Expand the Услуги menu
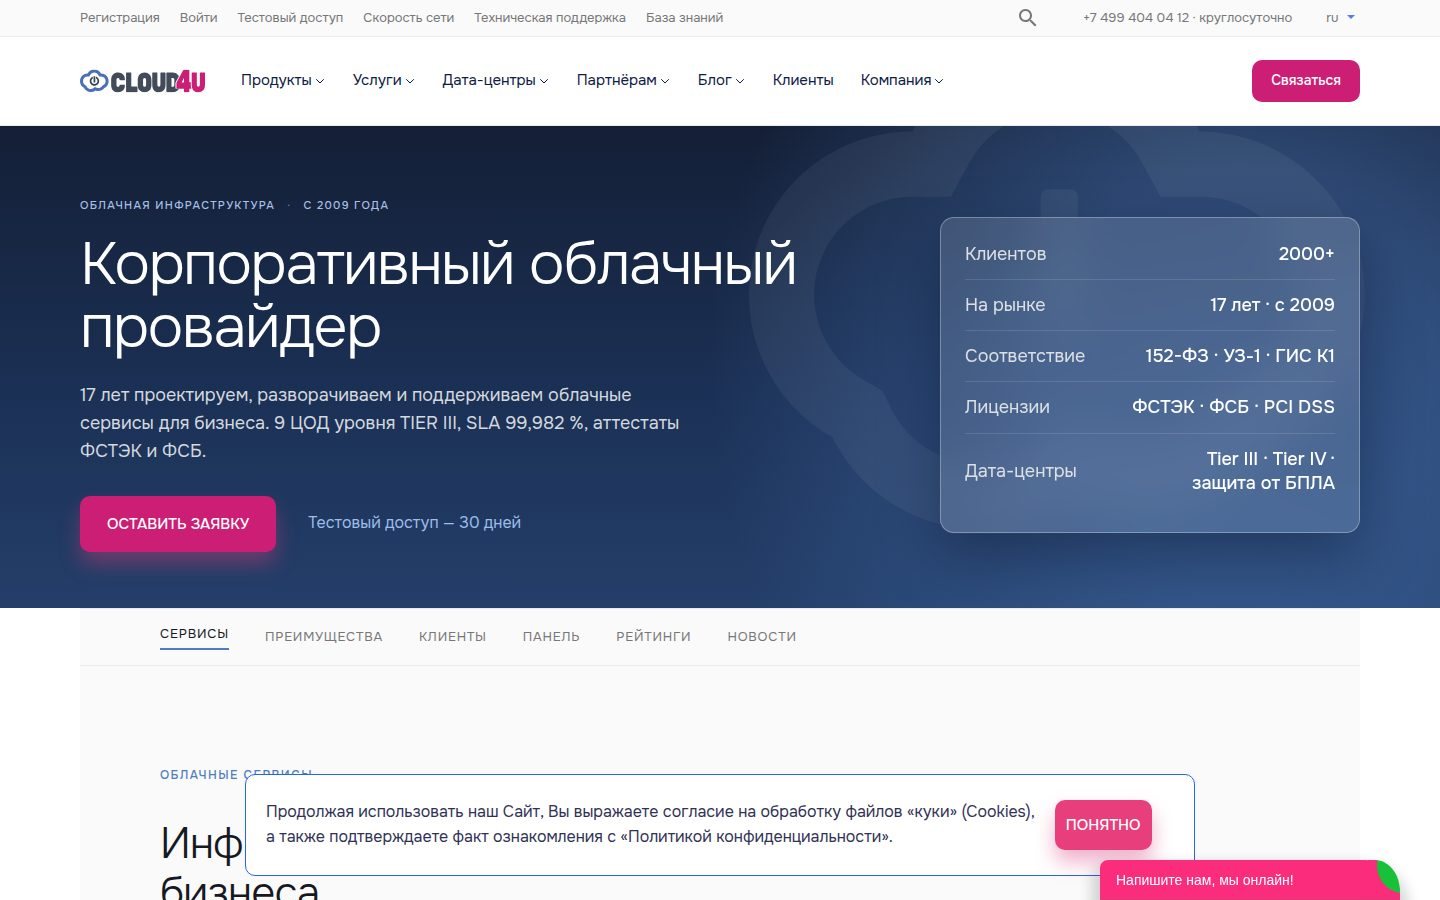Screen dimensions: 1440x900 point(383,80)
